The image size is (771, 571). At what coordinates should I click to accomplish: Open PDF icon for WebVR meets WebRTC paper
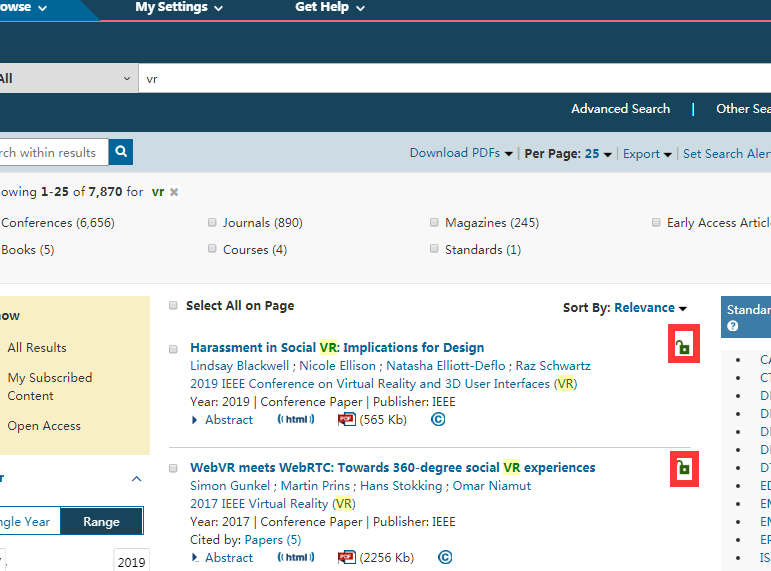347,558
